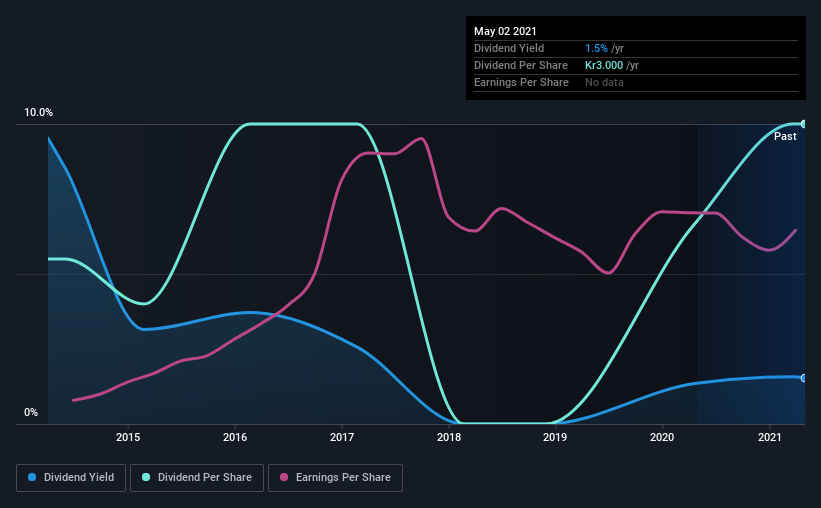Click the 2020 x-axis label

[662, 437]
